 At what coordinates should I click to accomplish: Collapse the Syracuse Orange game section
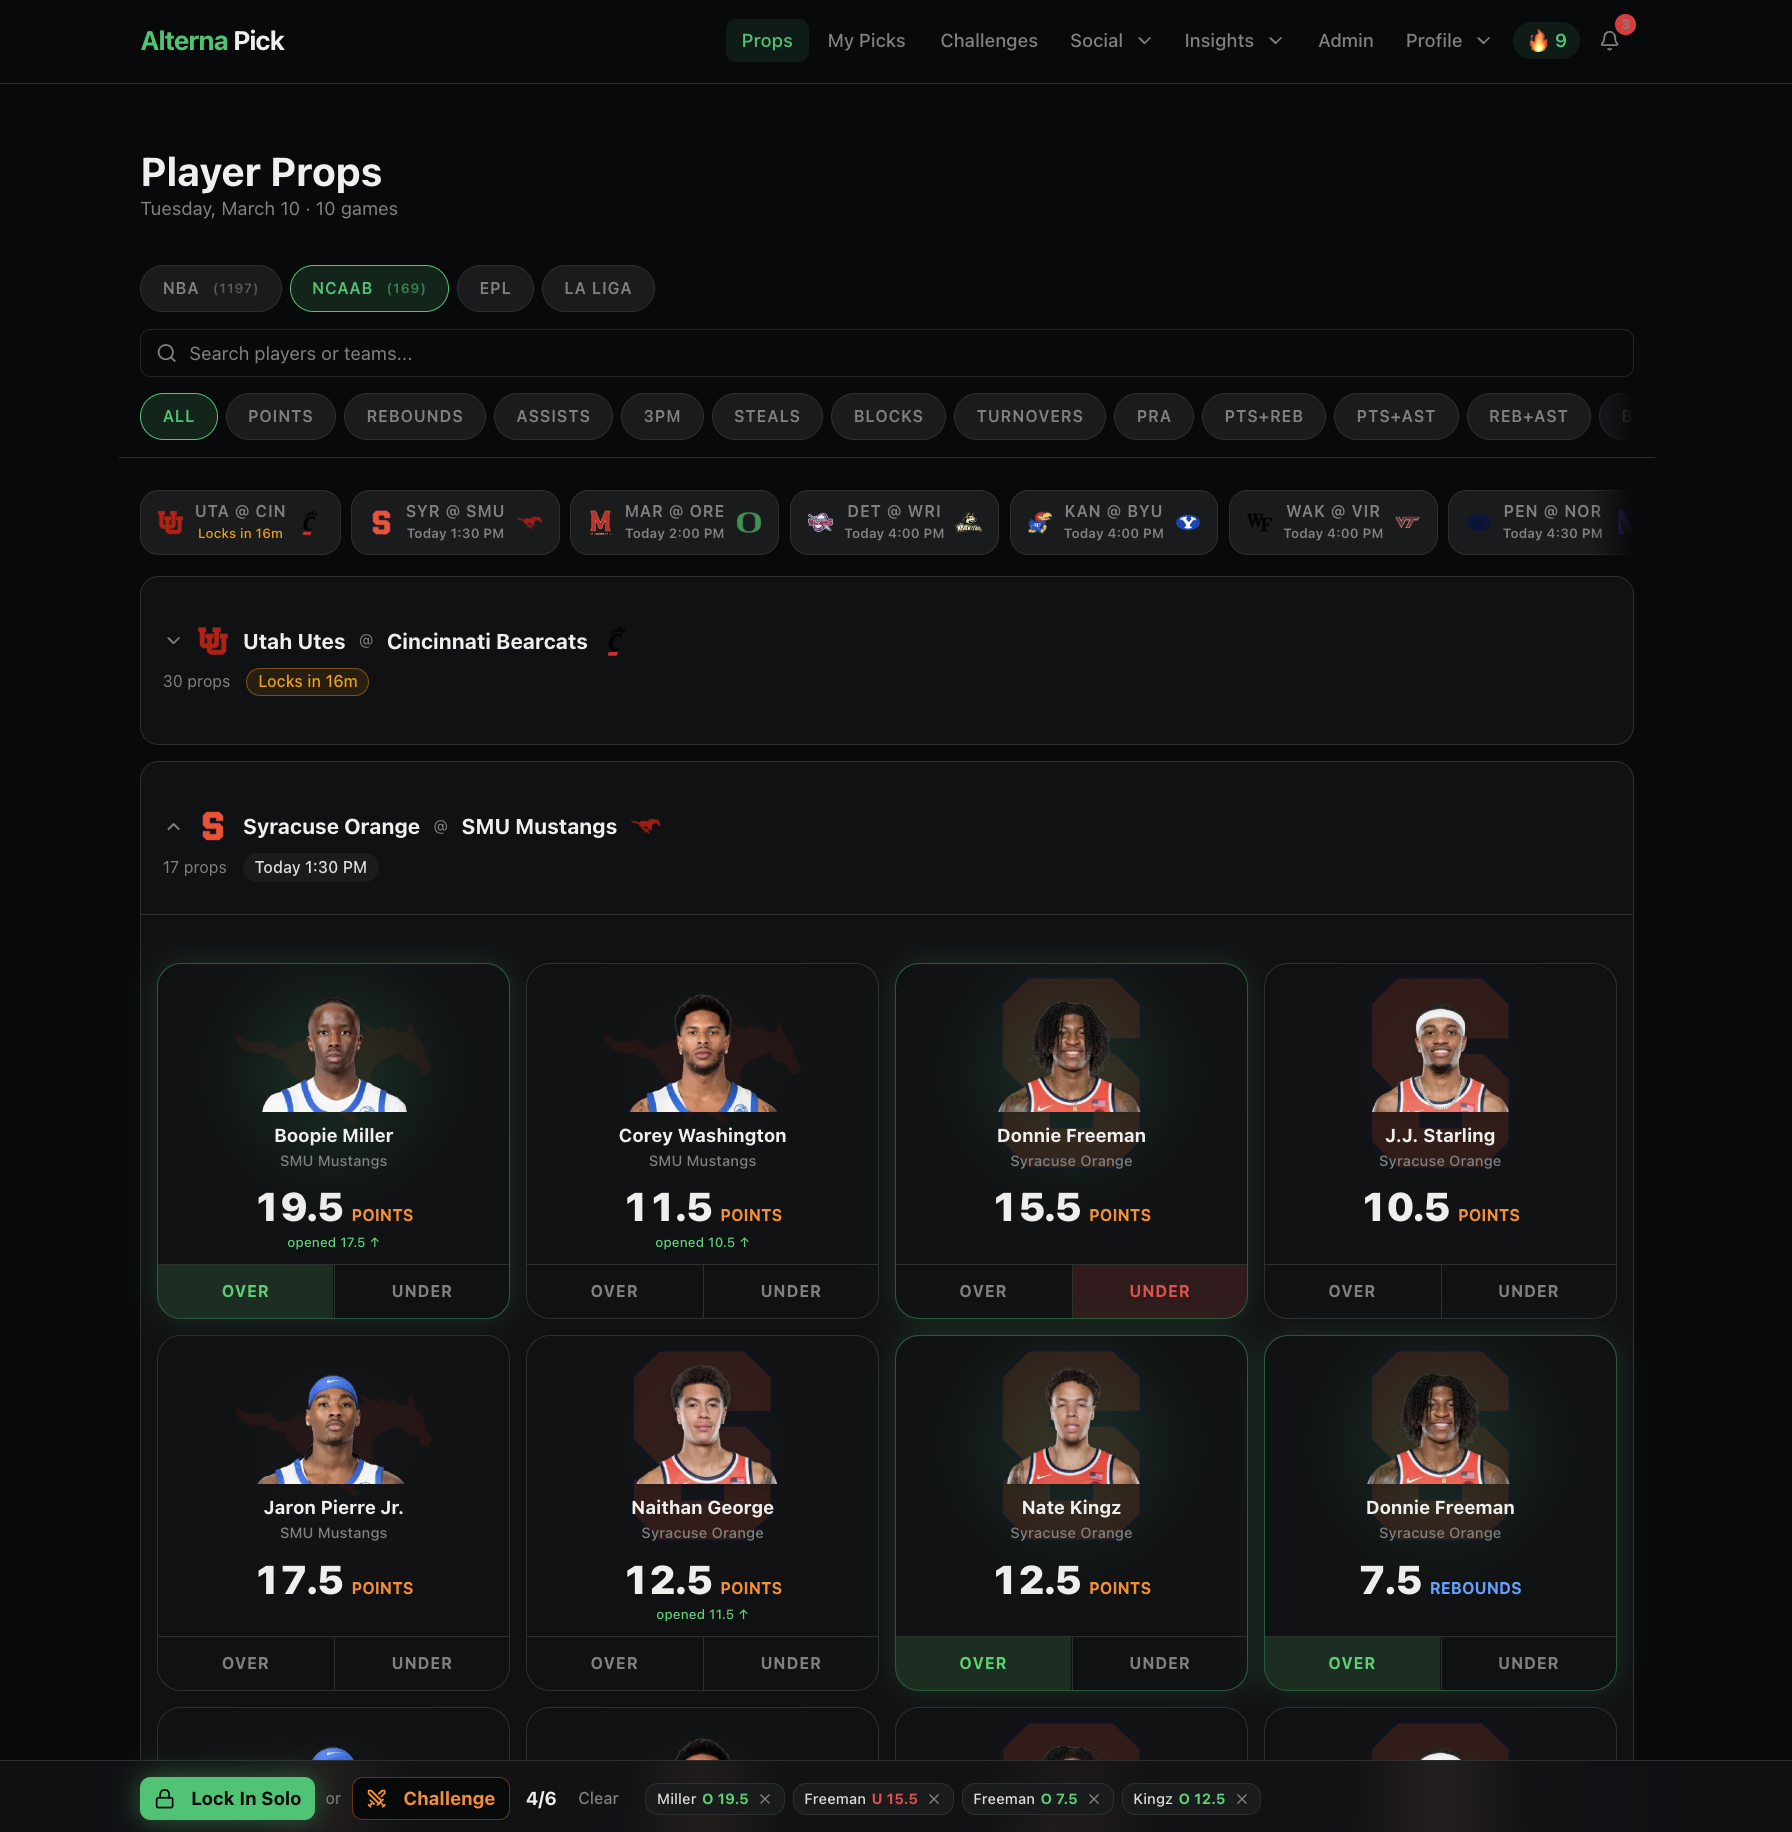click(x=174, y=827)
